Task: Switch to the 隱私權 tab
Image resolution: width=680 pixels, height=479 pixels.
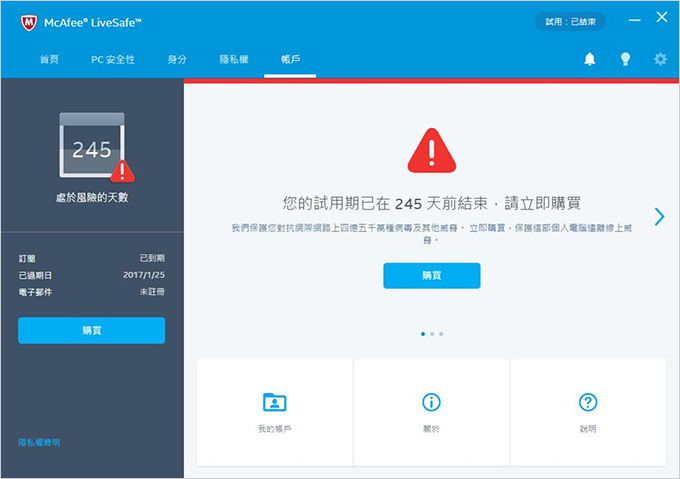Action: [233, 59]
